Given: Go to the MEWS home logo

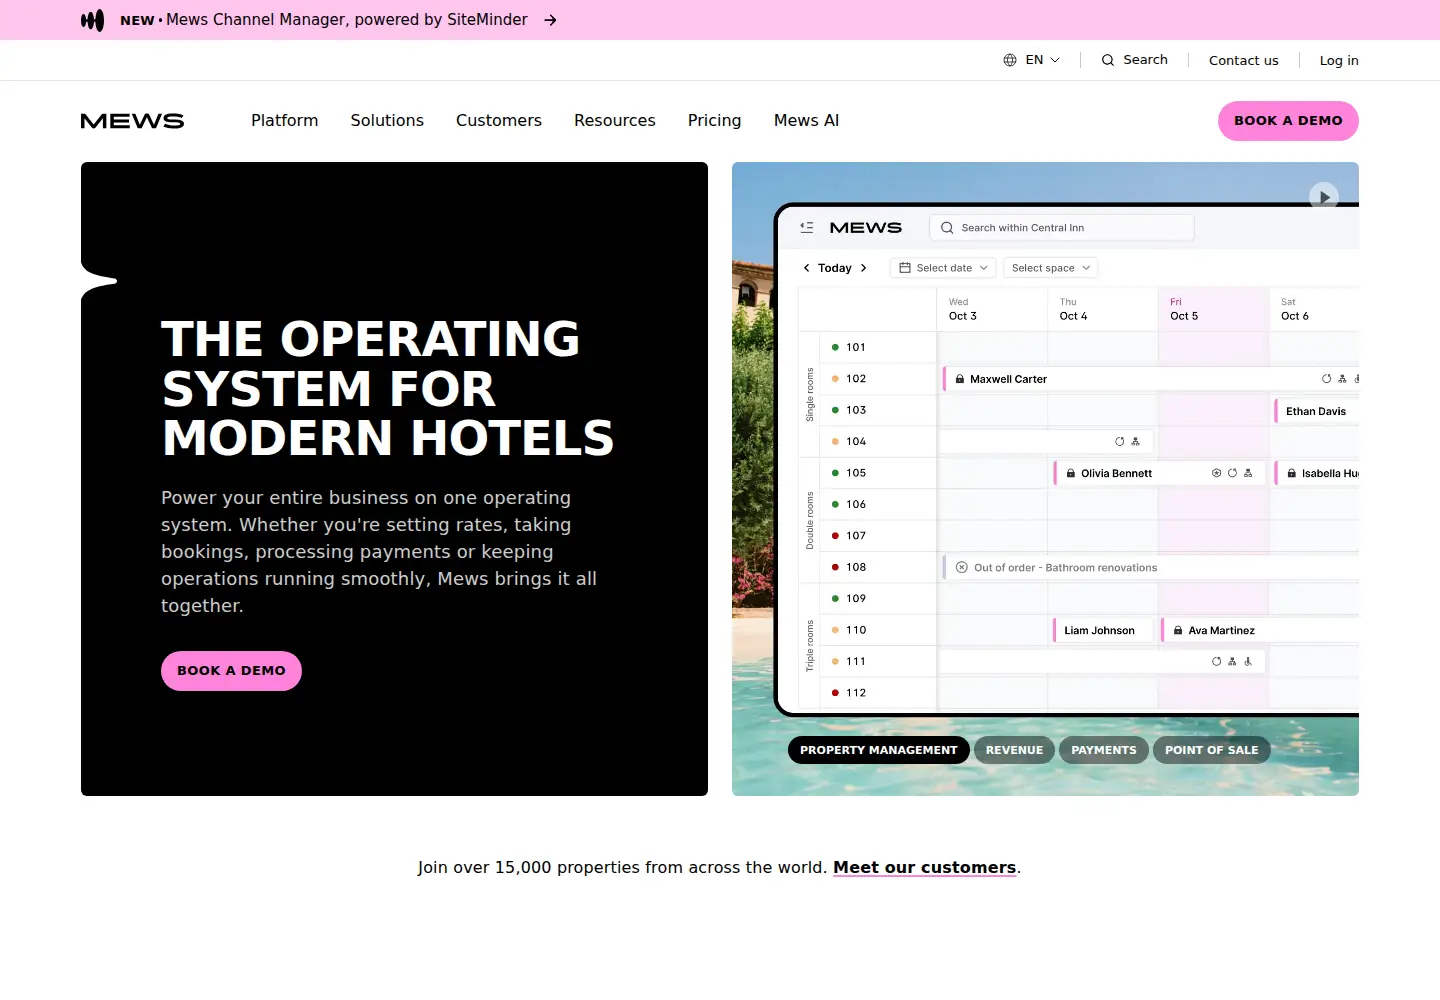Looking at the screenshot, I should point(132,121).
